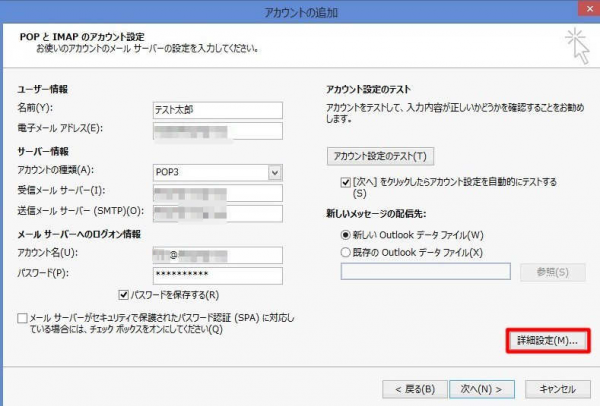600x406 pixels.
Task: Focus the 電子メール アドレス(E) field
Action: click(x=217, y=129)
